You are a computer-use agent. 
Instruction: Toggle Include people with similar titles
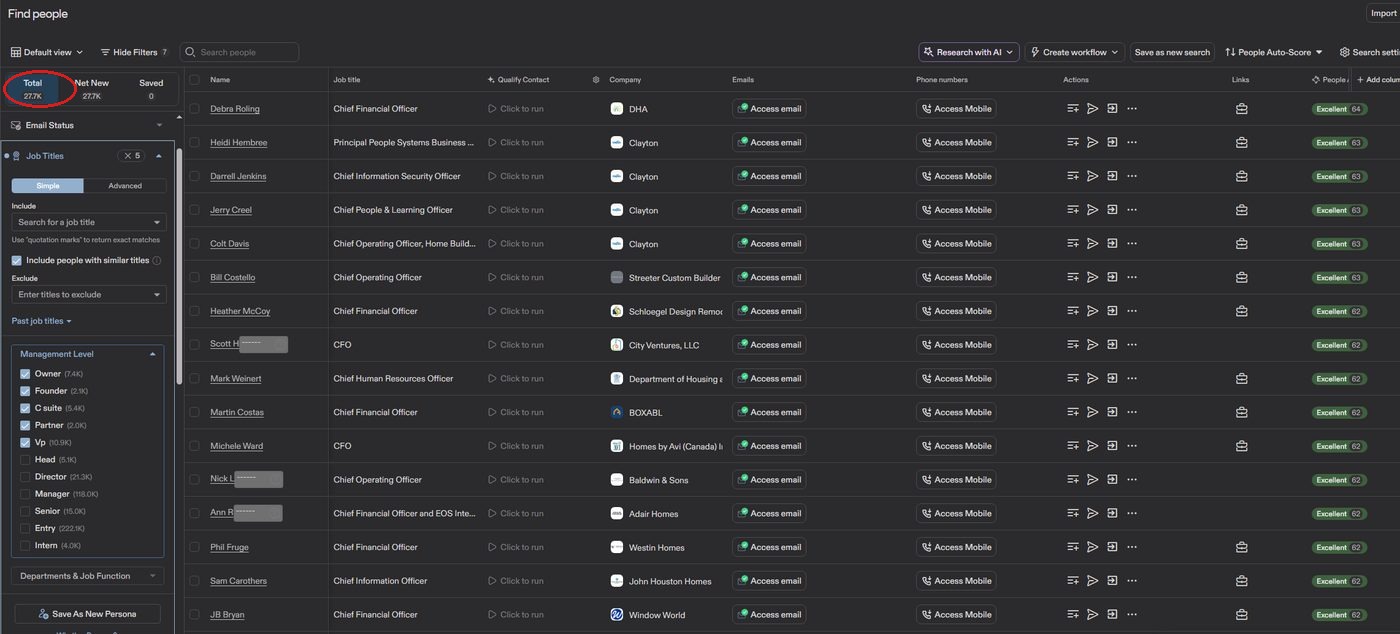point(17,260)
